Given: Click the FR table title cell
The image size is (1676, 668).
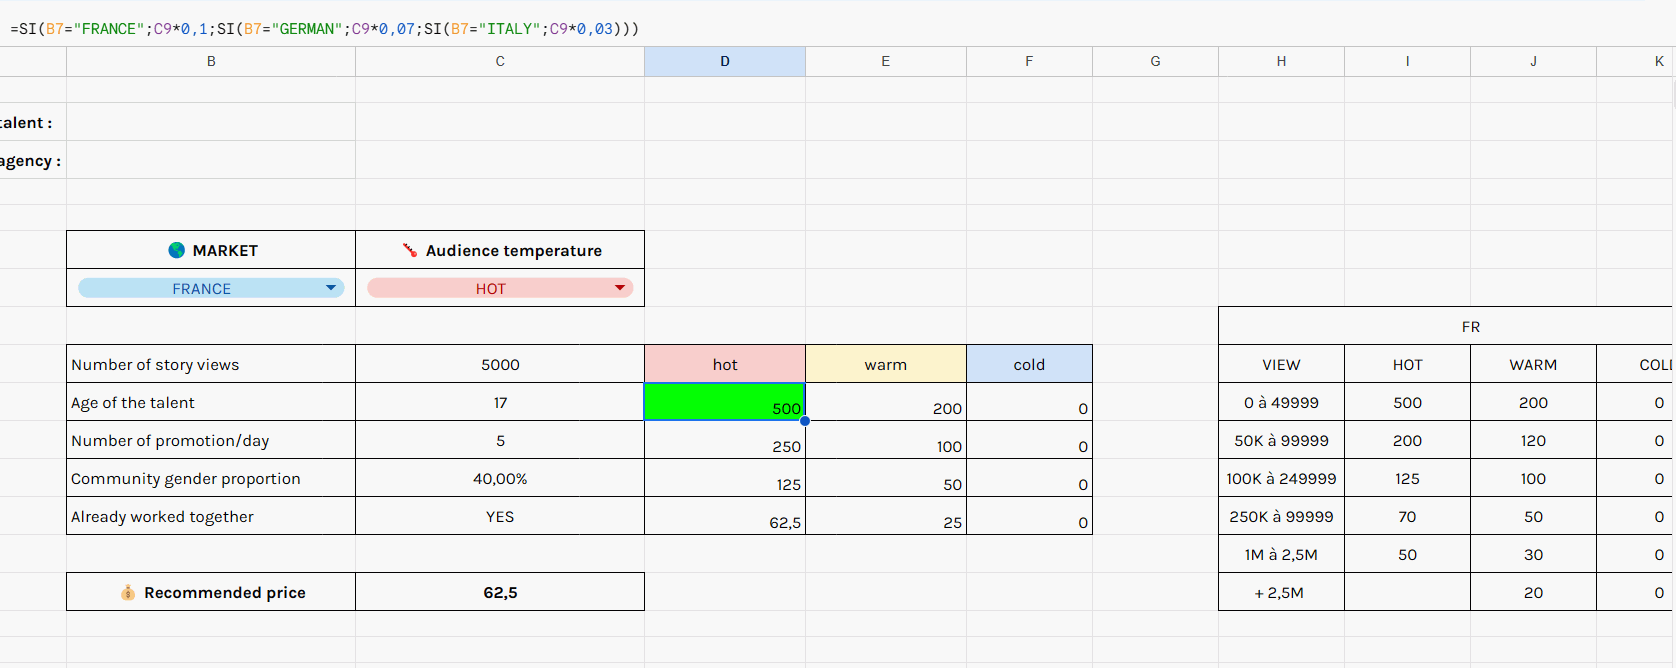Looking at the screenshot, I should point(1470,326).
